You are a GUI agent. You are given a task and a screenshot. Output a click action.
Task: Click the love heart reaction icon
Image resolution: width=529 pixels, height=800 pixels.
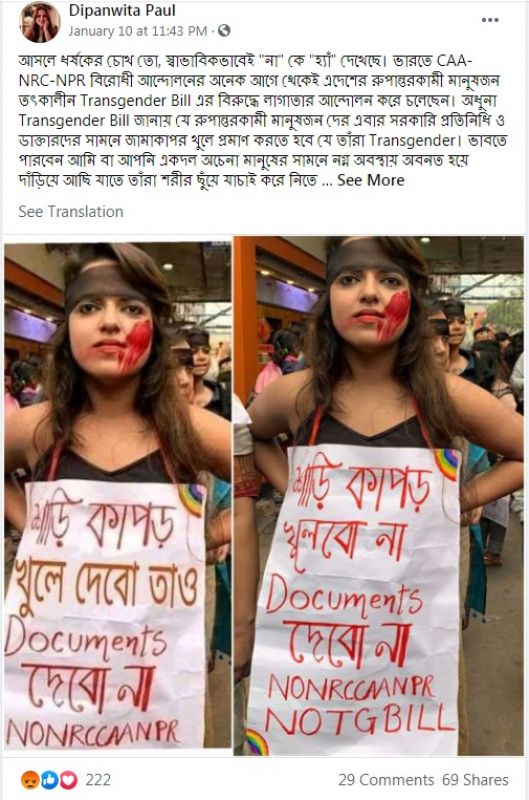(68, 780)
